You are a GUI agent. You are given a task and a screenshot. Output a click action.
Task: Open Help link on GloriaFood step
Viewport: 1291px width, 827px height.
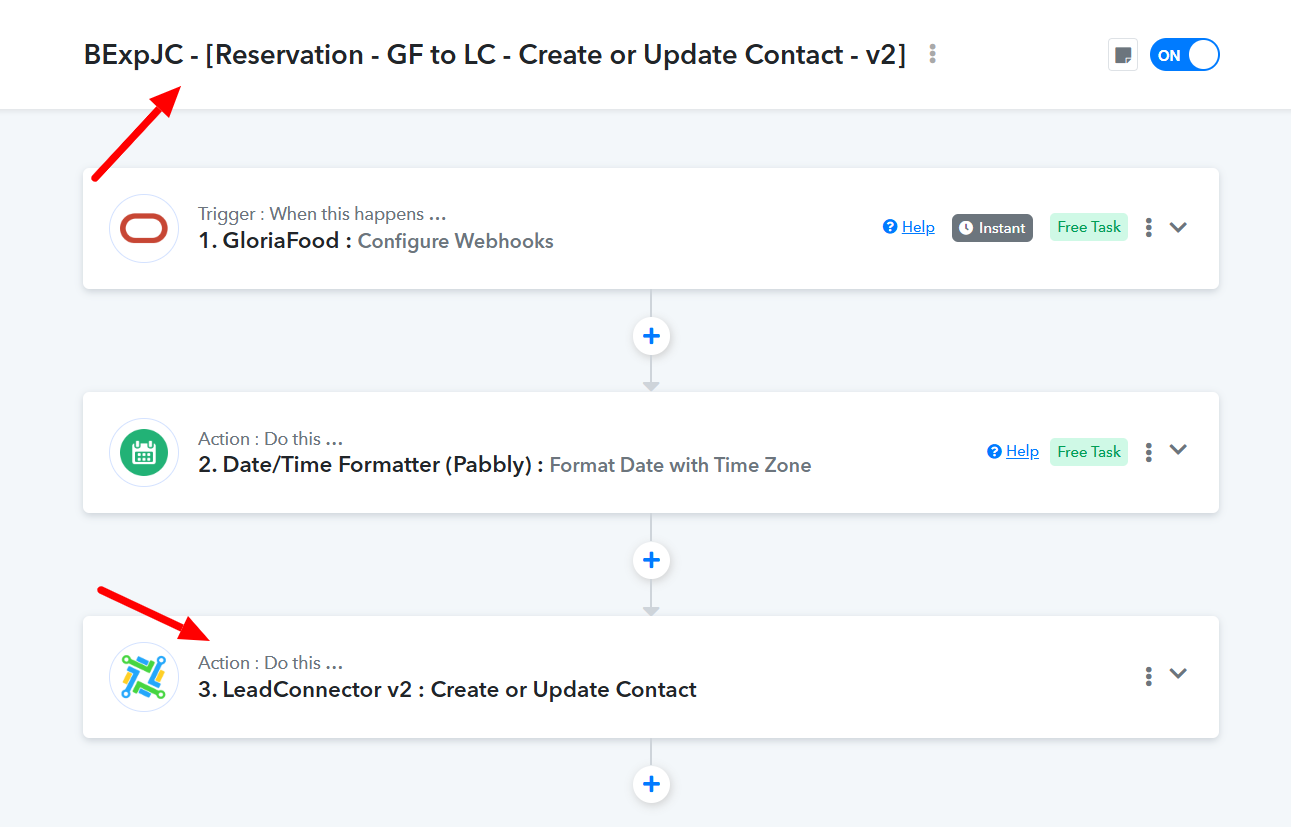[909, 227]
